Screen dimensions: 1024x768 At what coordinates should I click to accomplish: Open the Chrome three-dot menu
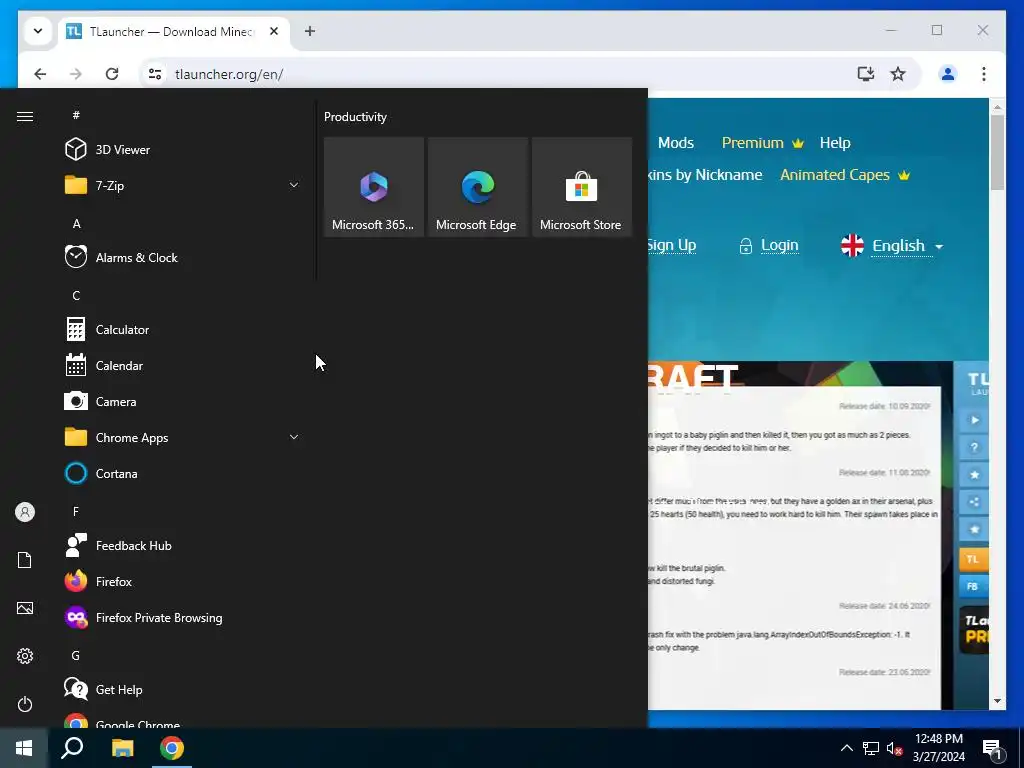[984, 74]
